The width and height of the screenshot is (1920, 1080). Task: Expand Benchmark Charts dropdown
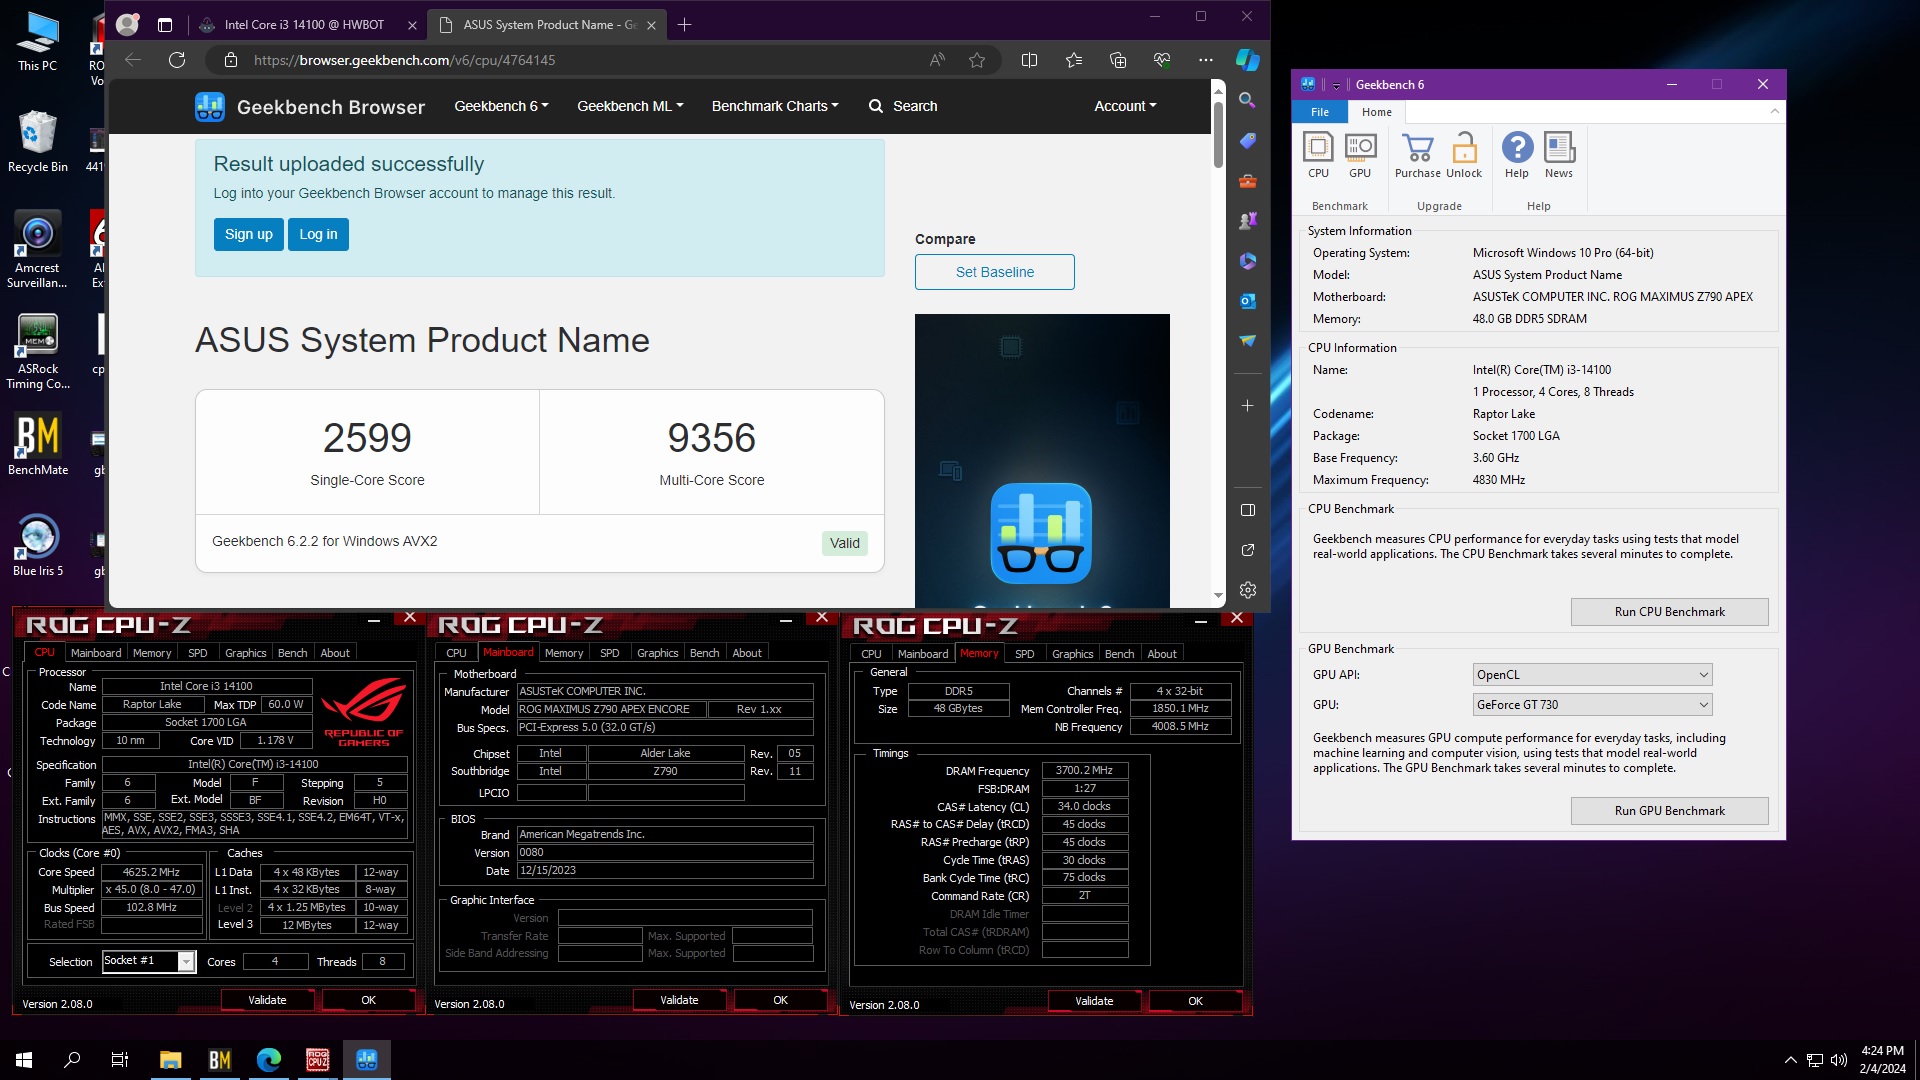pyautogui.click(x=775, y=106)
